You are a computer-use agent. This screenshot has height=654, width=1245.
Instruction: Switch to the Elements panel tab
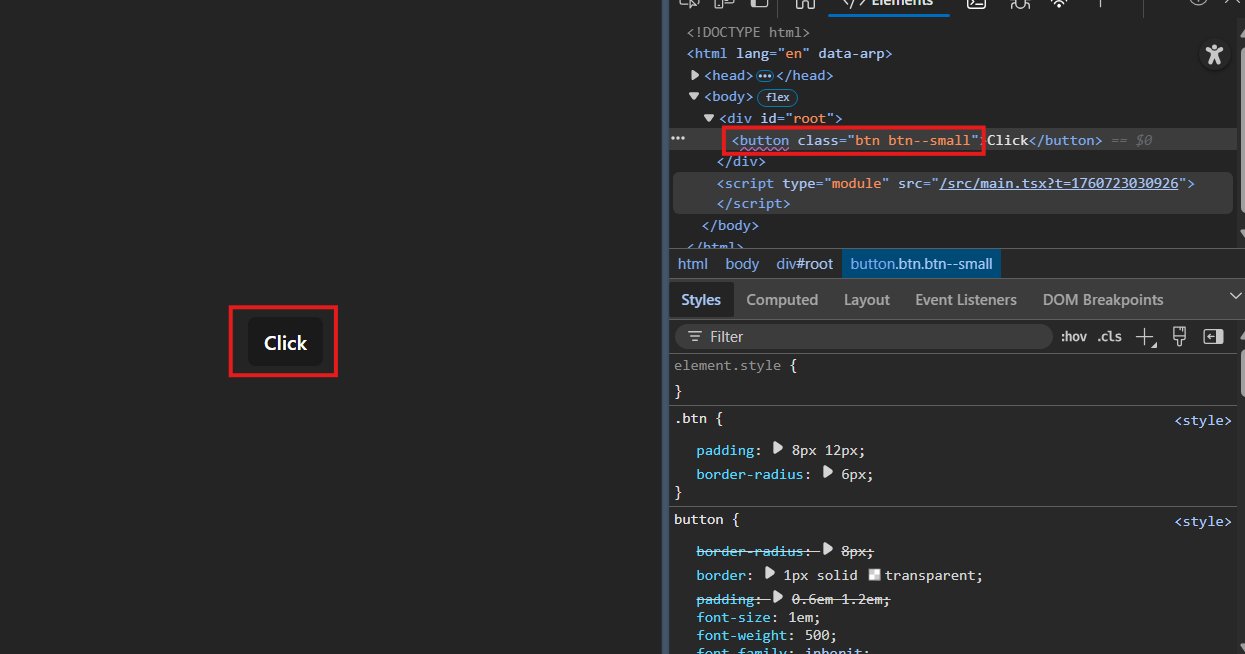pos(889,4)
